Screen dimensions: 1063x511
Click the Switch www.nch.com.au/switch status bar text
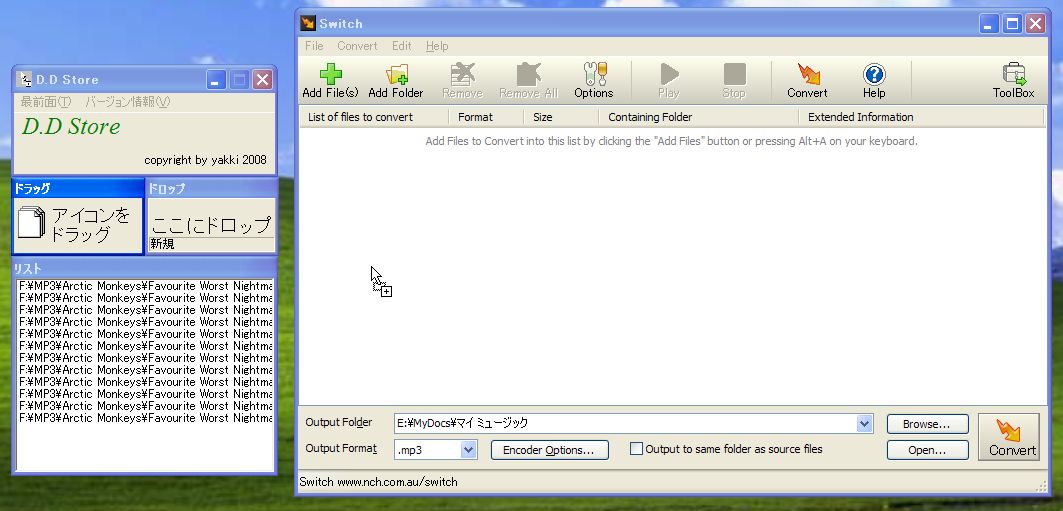tap(378, 483)
